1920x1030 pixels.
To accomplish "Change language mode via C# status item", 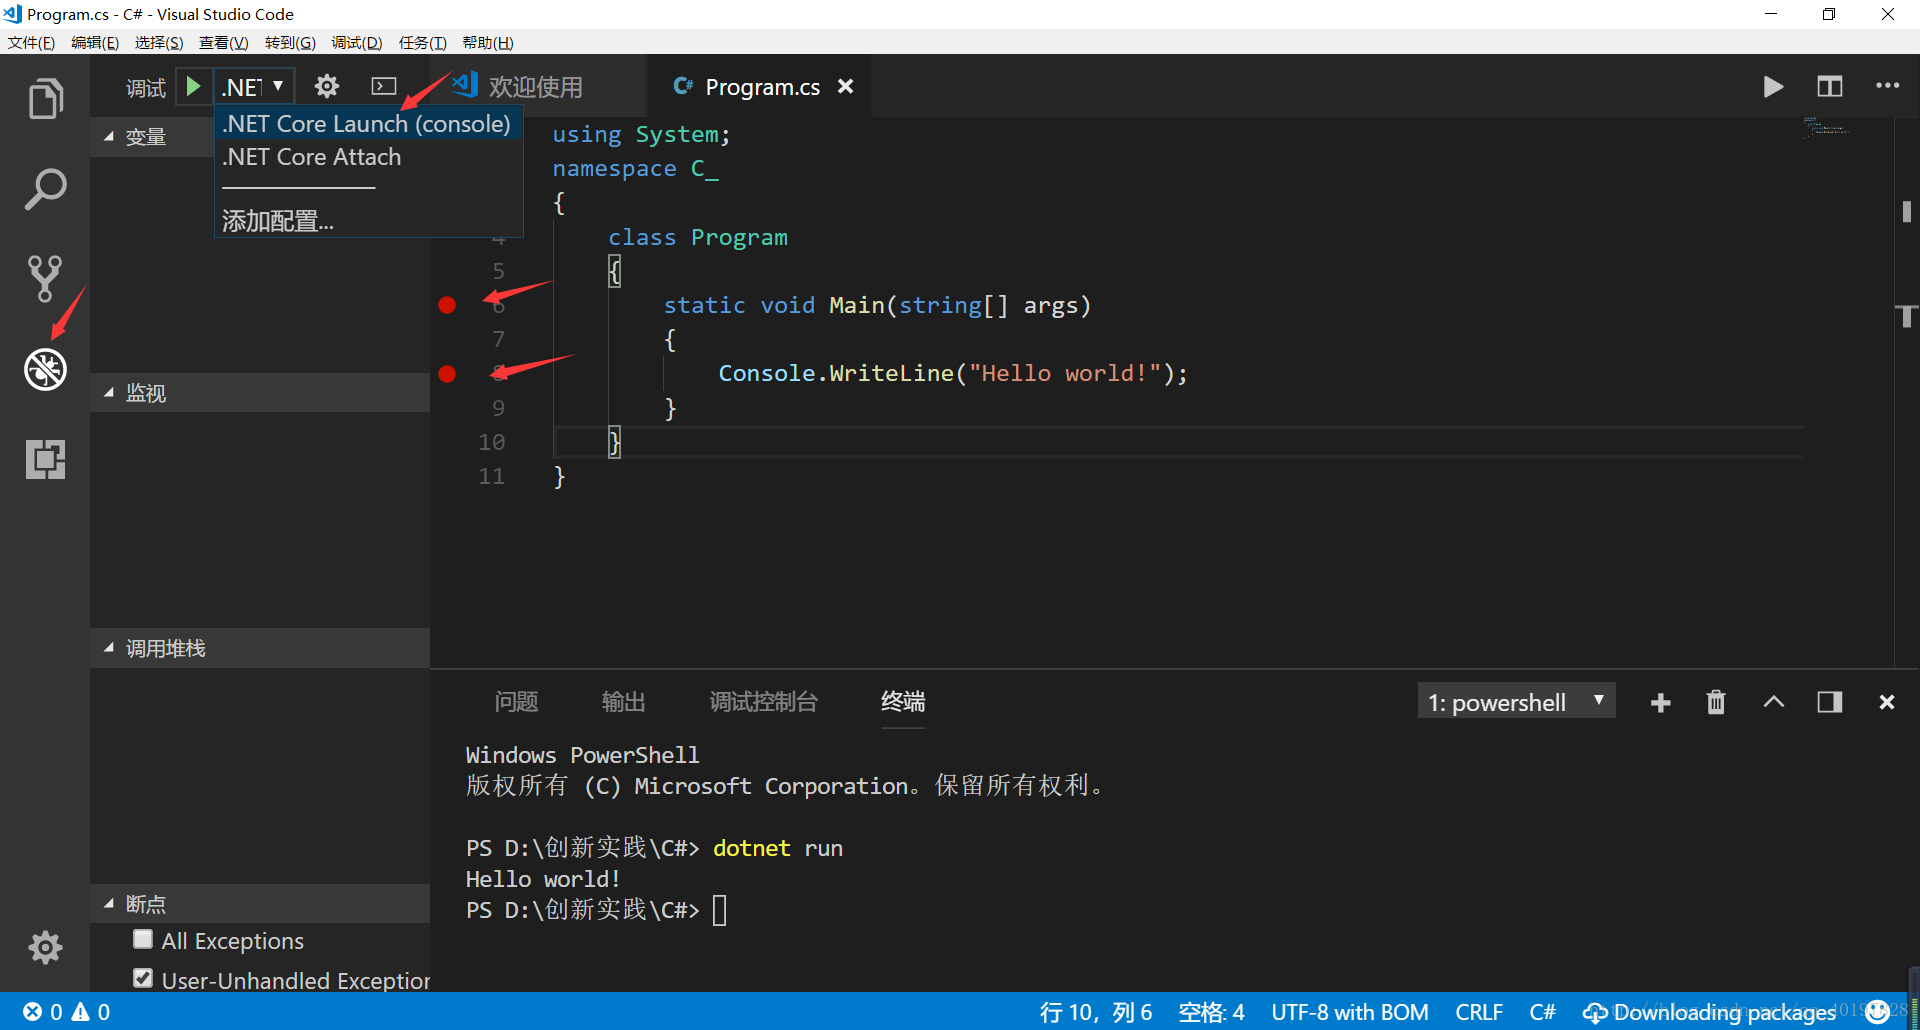I will 1542,1012.
